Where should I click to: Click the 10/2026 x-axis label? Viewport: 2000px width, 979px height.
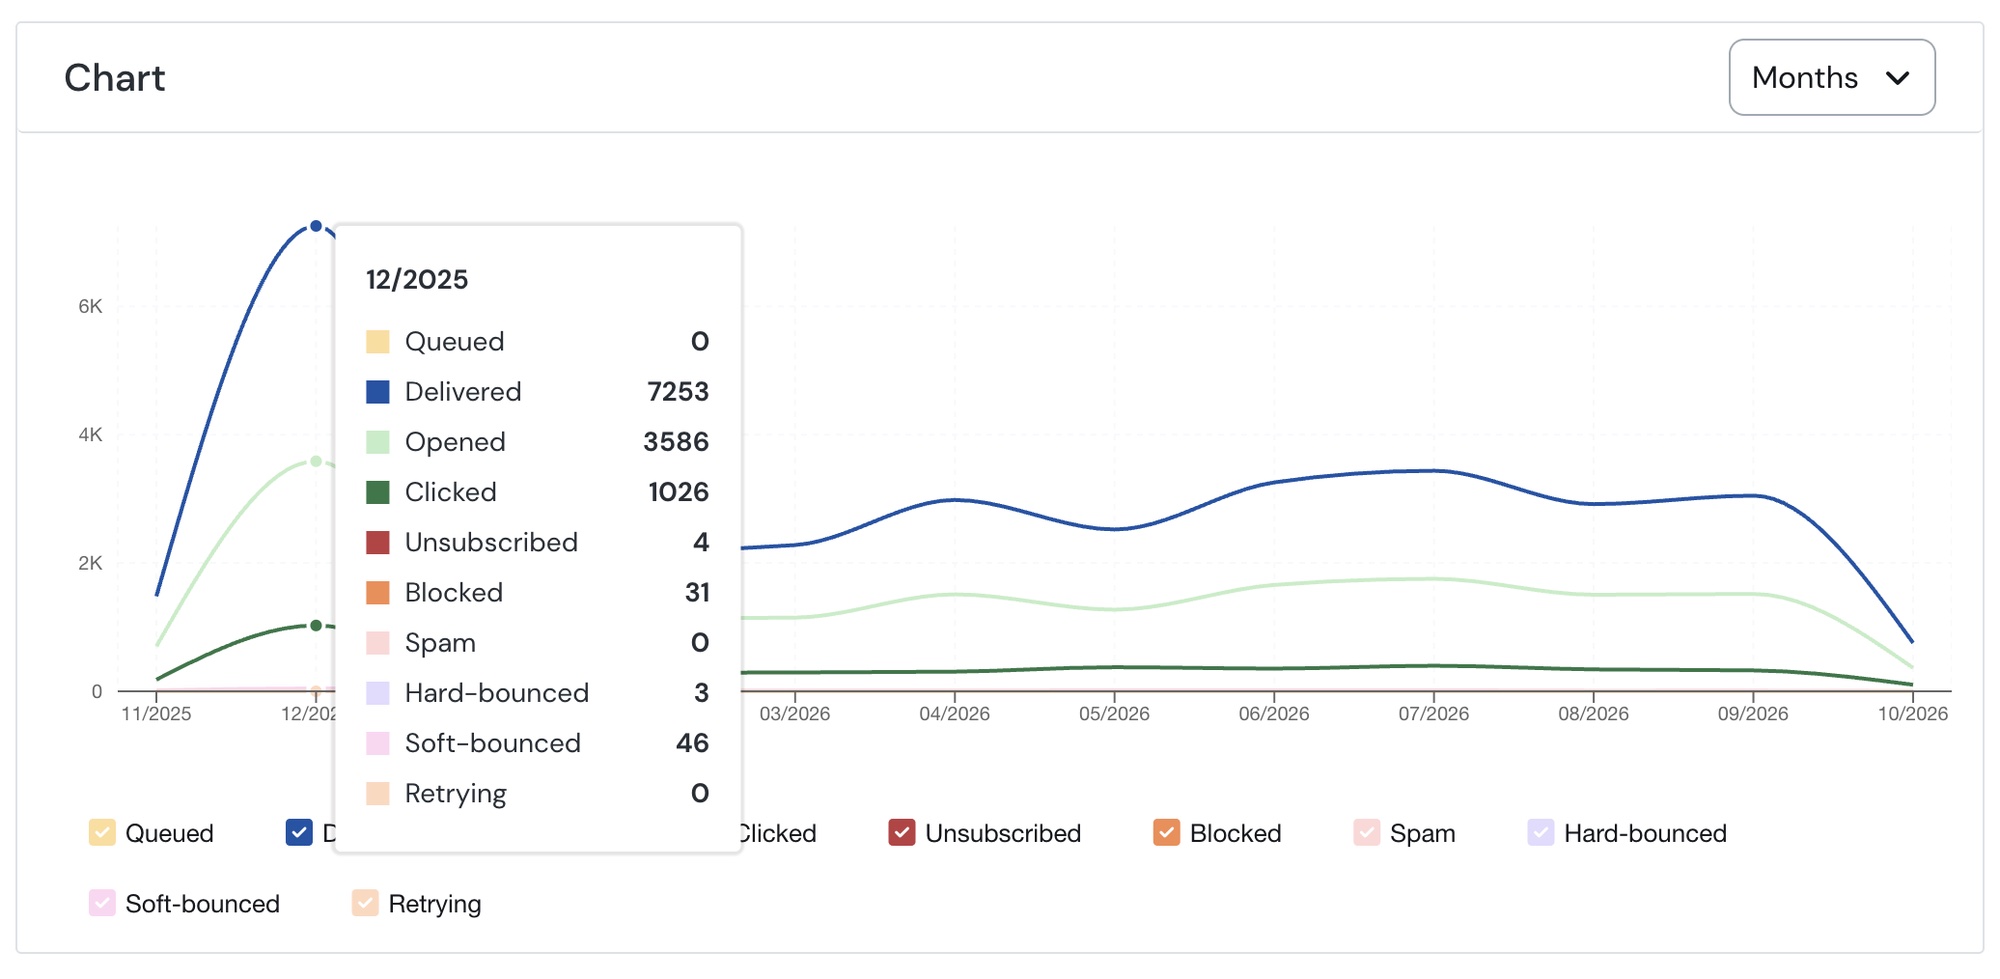pos(1913,714)
